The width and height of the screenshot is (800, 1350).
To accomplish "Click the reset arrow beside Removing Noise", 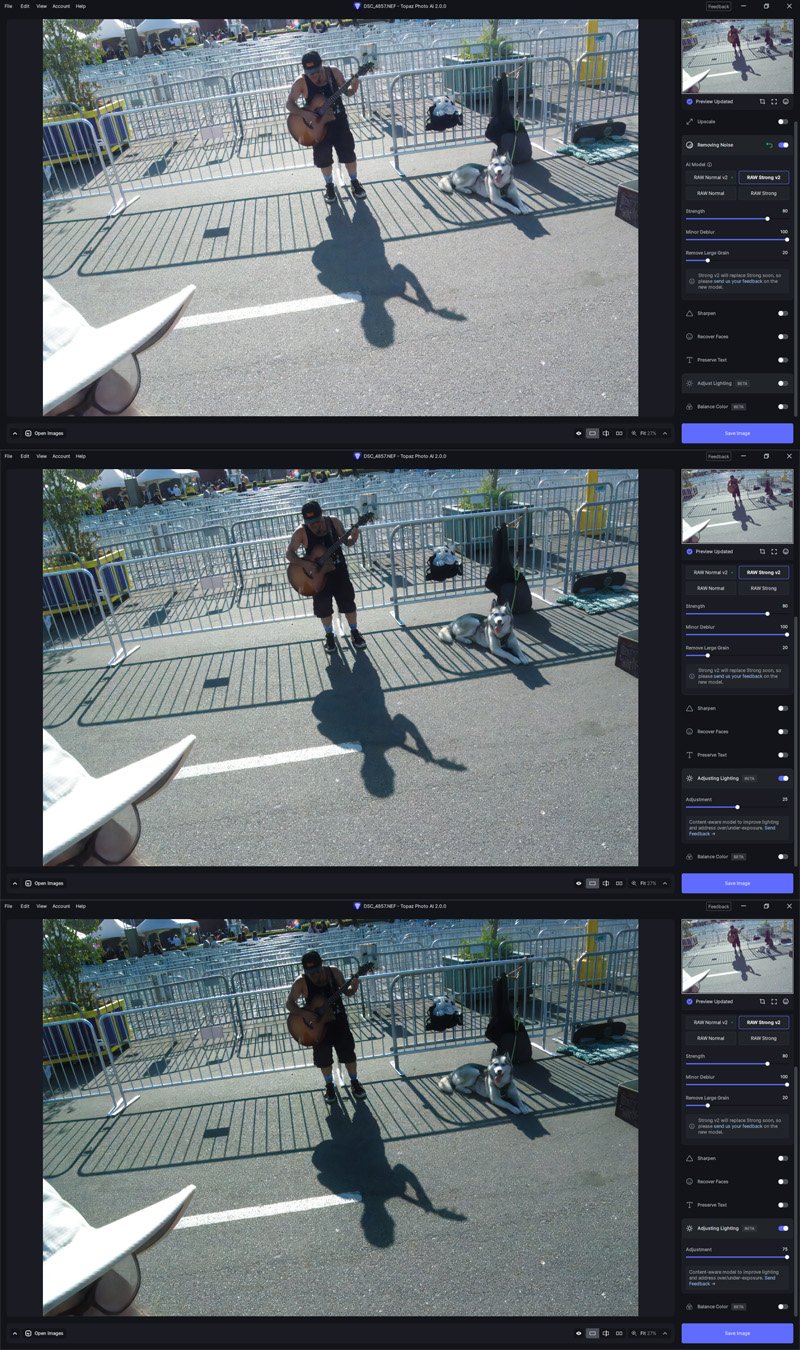I will (769, 145).
